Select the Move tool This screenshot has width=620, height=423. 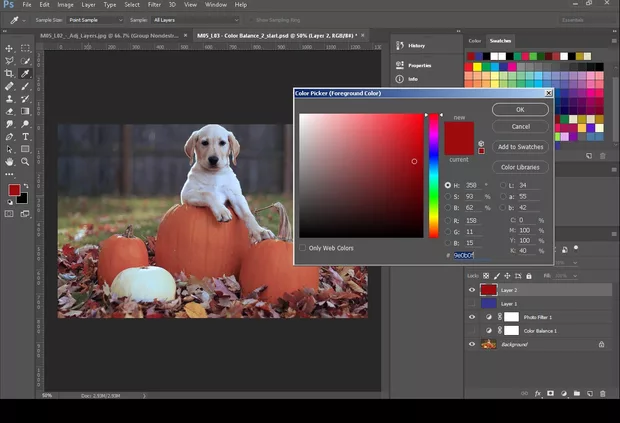click(10, 48)
